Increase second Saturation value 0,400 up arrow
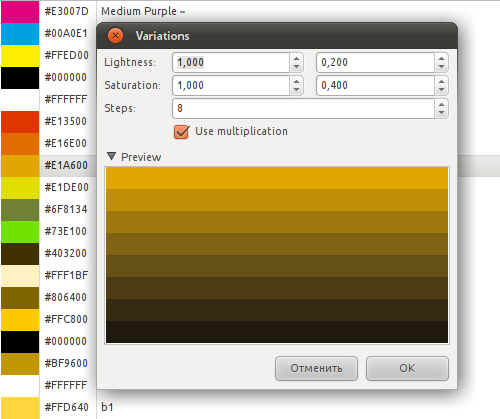The width and height of the screenshot is (500, 419). pos(441,81)
